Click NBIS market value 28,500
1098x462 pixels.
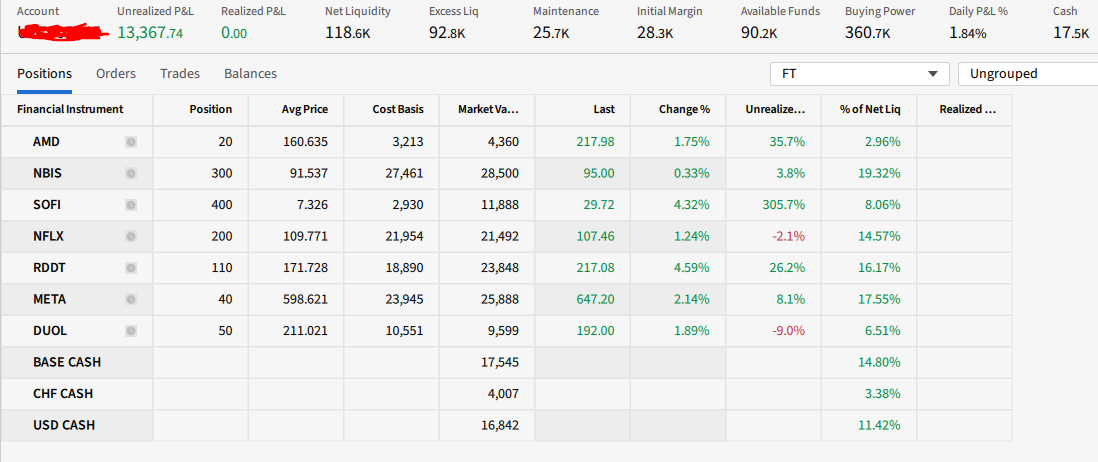[501, 174]
